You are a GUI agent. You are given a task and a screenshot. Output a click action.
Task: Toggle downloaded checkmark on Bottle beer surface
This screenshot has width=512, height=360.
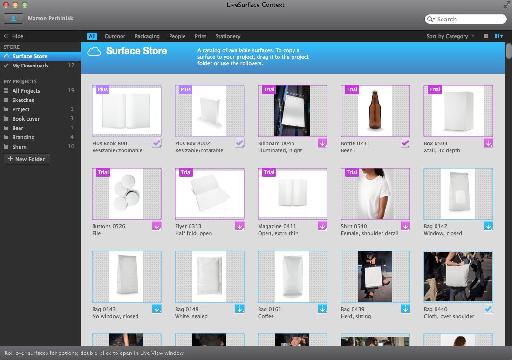(x=405, y=143)
